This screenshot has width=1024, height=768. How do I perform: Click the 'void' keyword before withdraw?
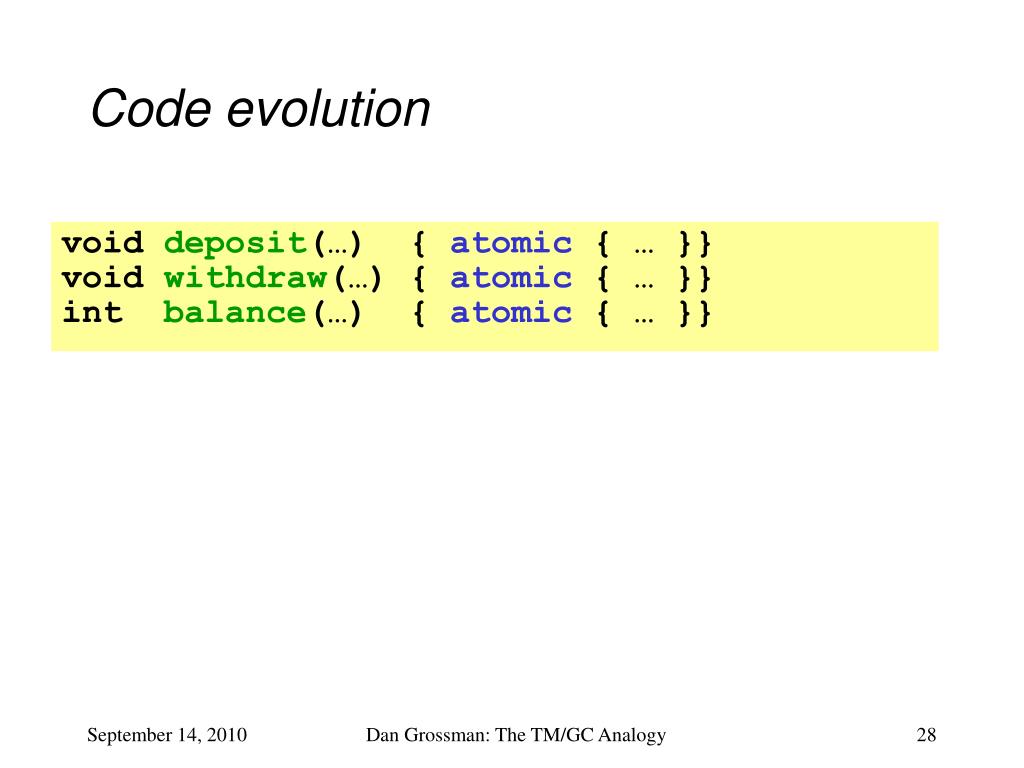coord(103,278)
